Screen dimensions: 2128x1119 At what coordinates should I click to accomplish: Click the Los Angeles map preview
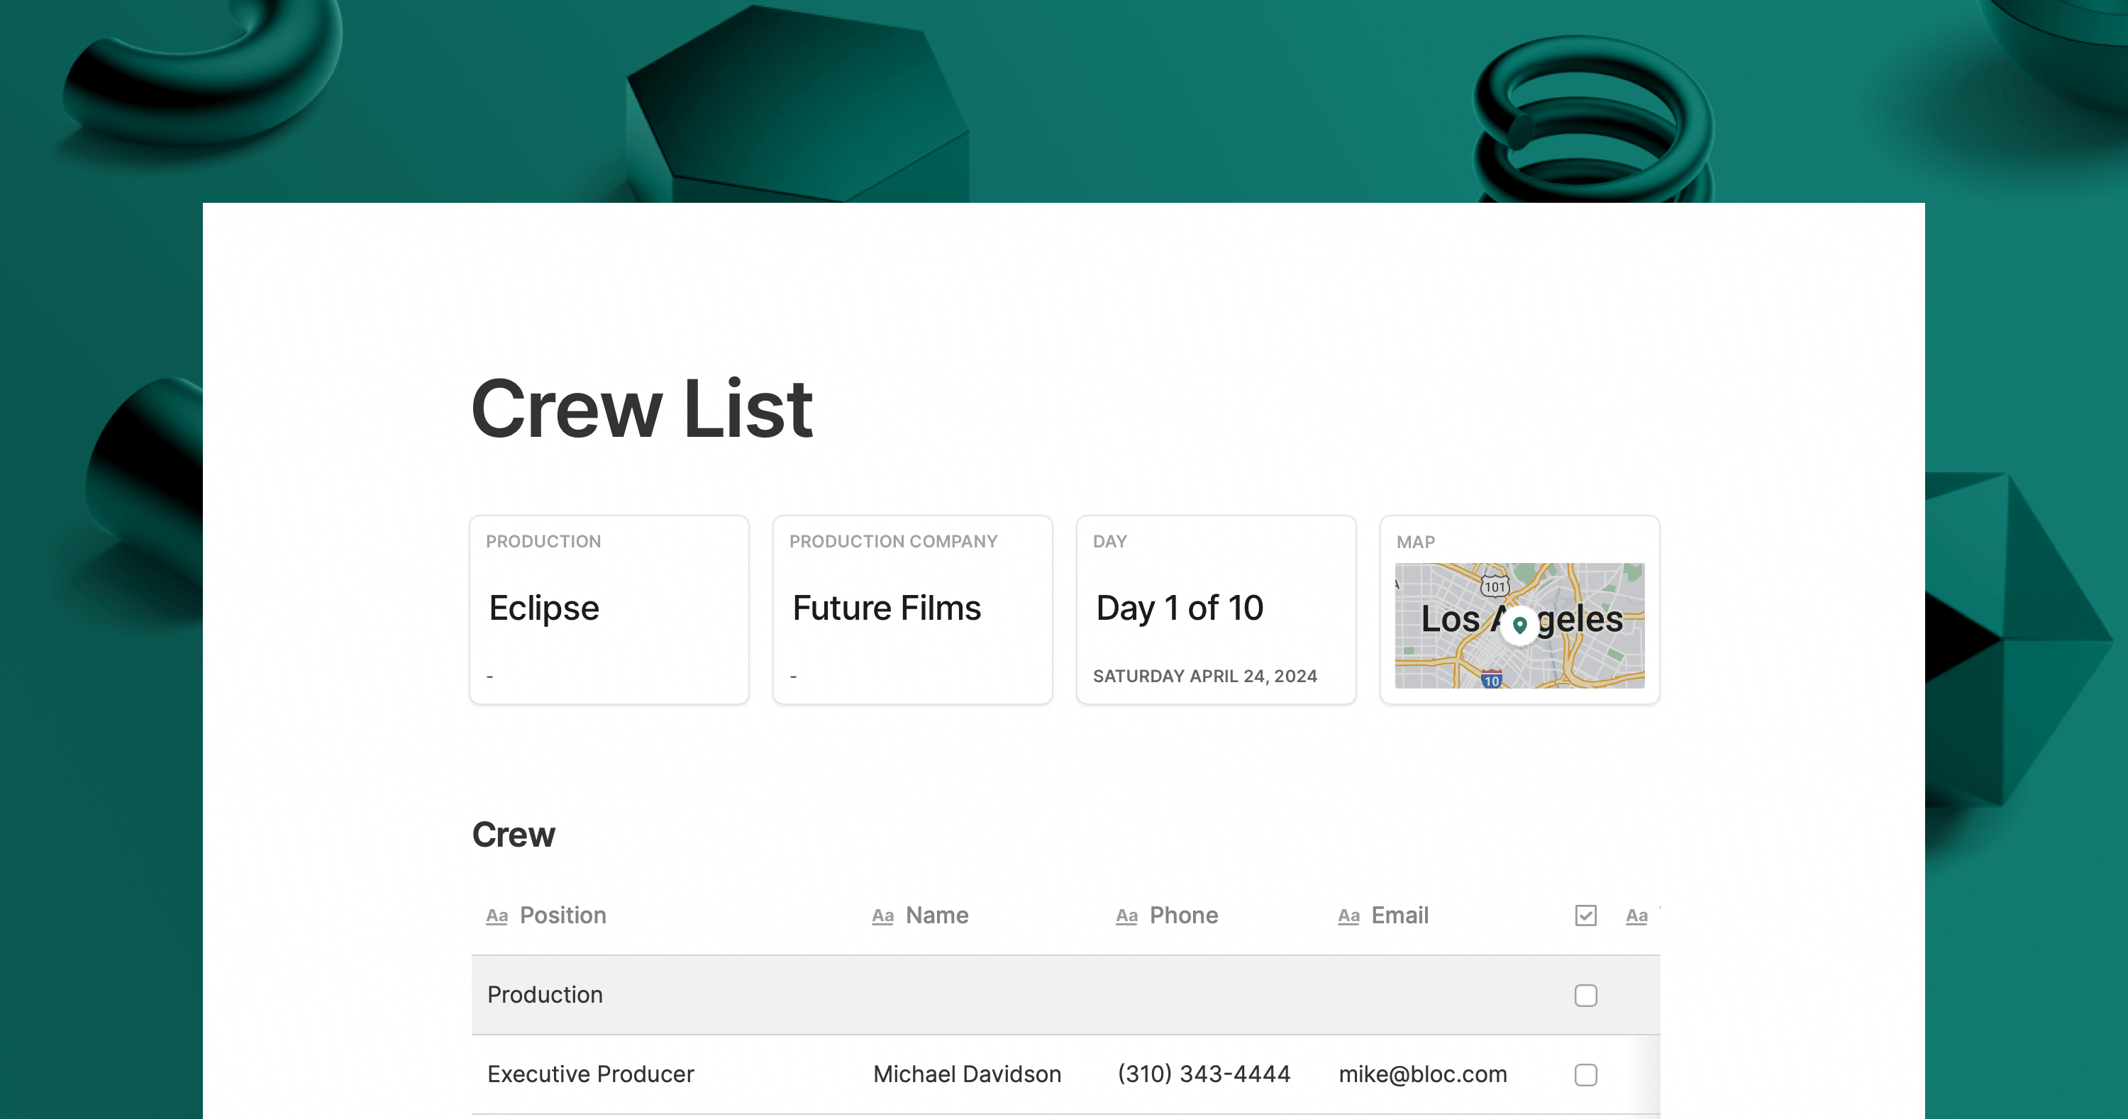point(1519,624)
